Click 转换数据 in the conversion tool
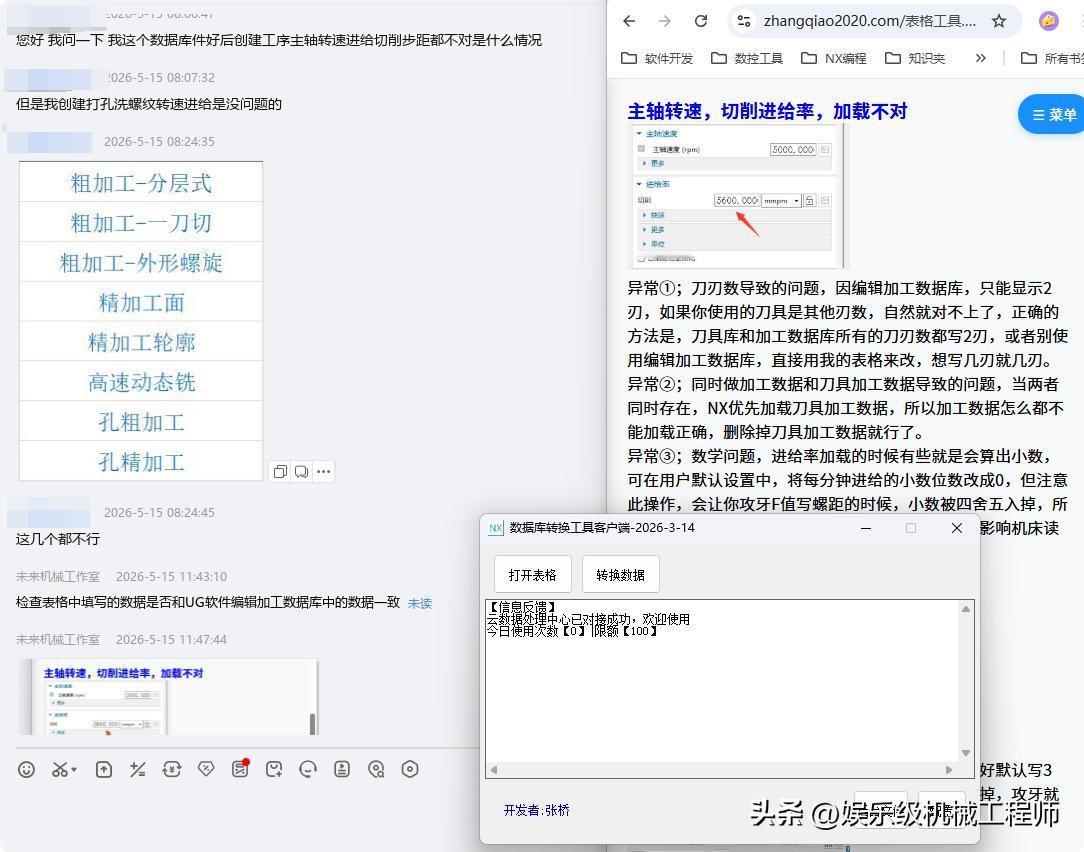 click(x=620, y=575)
